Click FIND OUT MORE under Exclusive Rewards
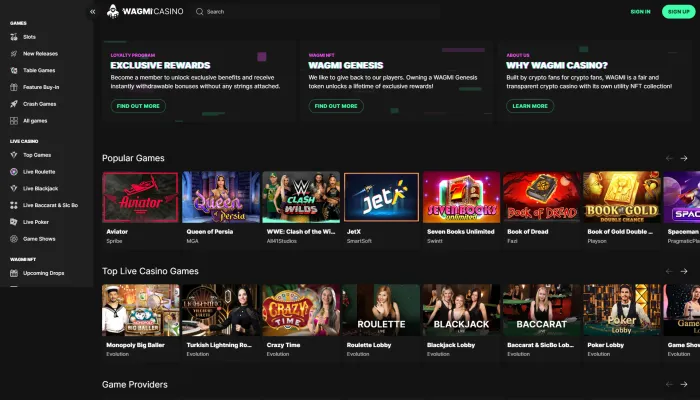Screen dimensions: 700x400 138,106
